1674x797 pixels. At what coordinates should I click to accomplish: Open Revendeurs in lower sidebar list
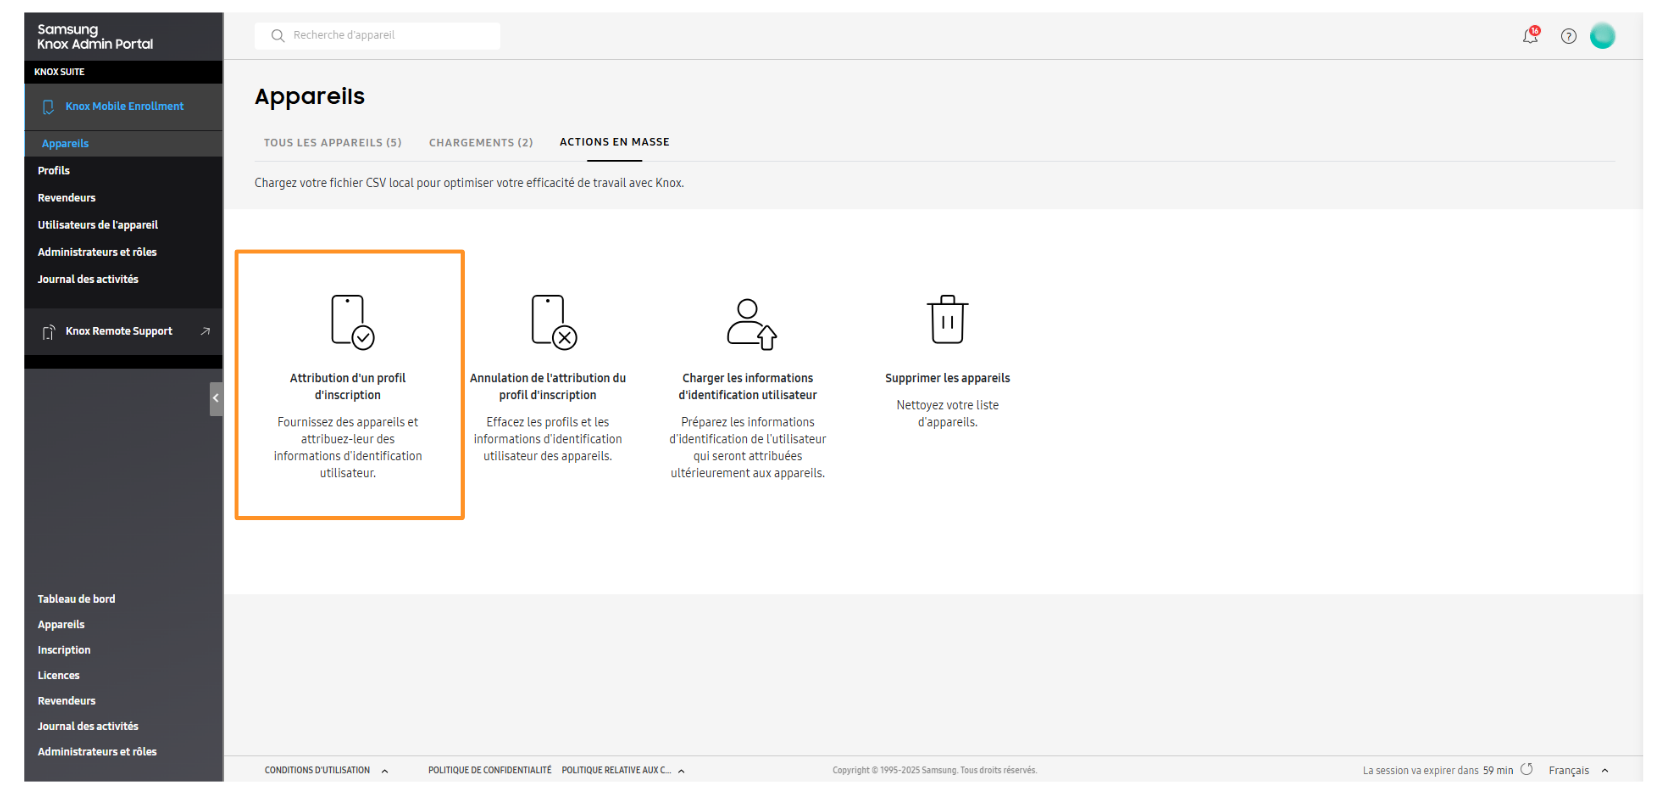67,701
